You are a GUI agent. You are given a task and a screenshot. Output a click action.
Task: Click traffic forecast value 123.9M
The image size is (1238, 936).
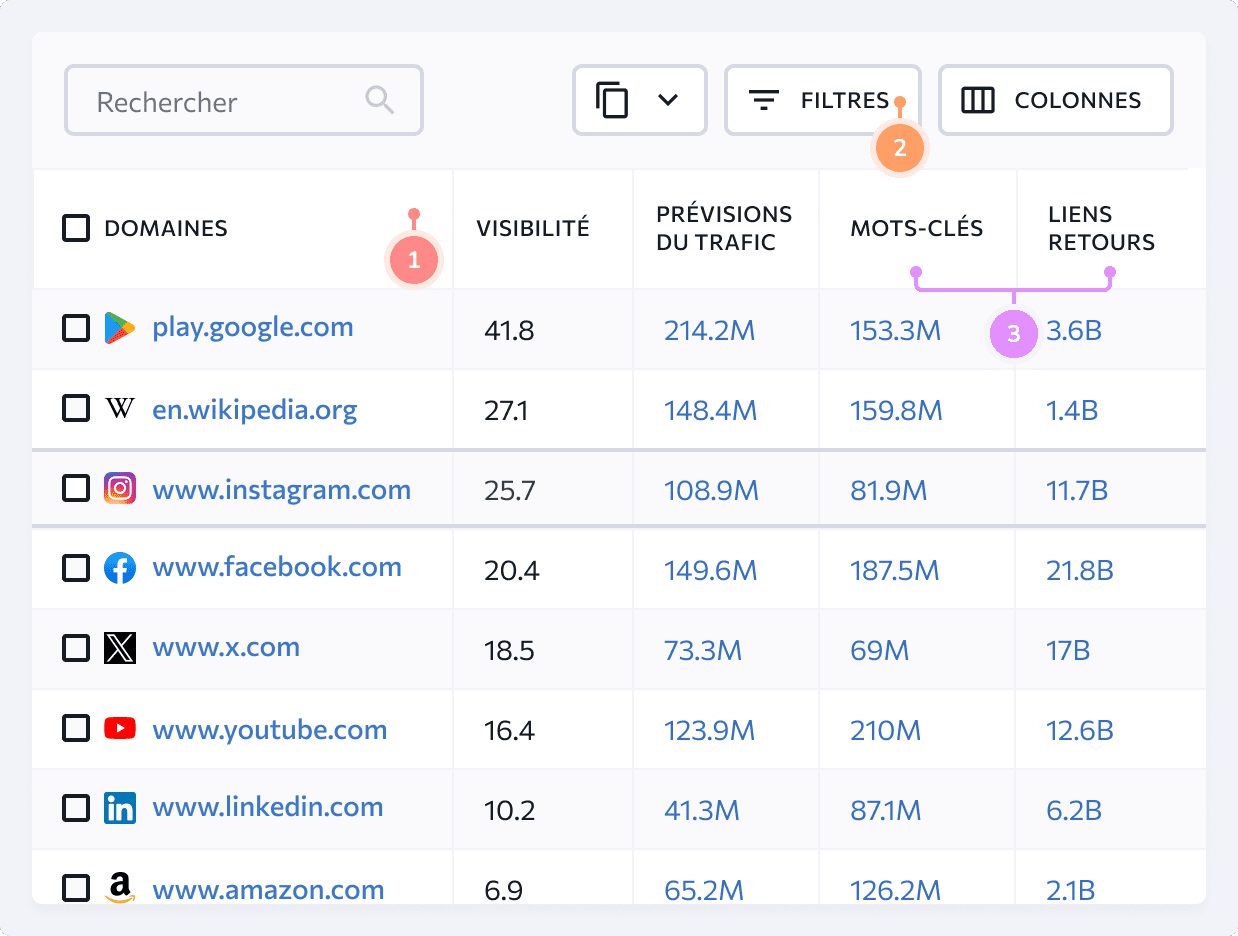[x=709, y=730]
